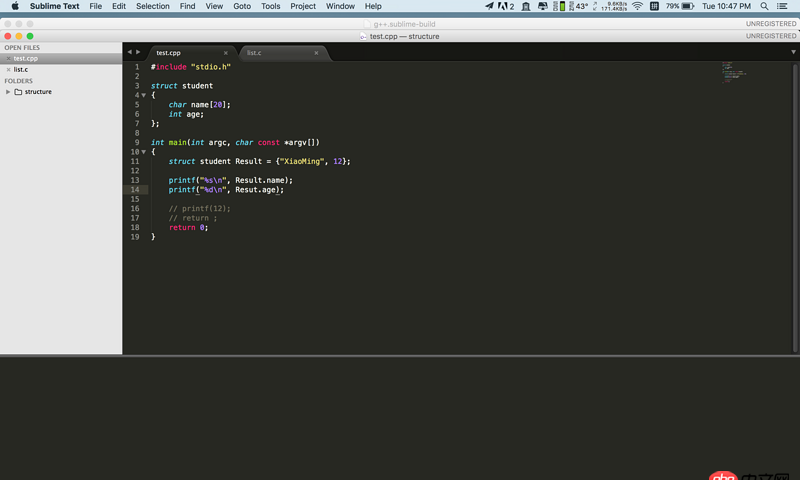
Task: Click the test.cpp file icon in title bar
Action: pos(363,36)
